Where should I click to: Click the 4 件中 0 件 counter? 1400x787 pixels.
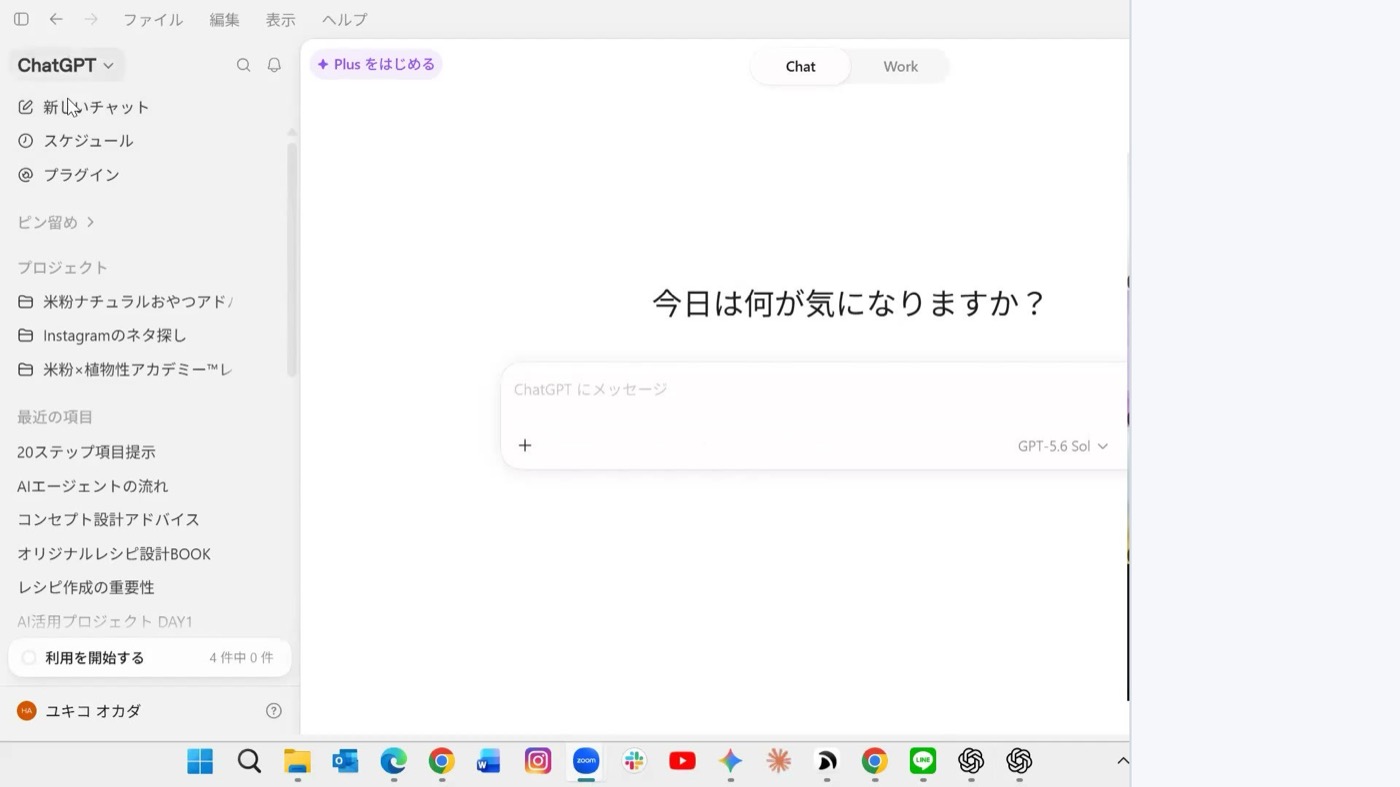[241, 658]
